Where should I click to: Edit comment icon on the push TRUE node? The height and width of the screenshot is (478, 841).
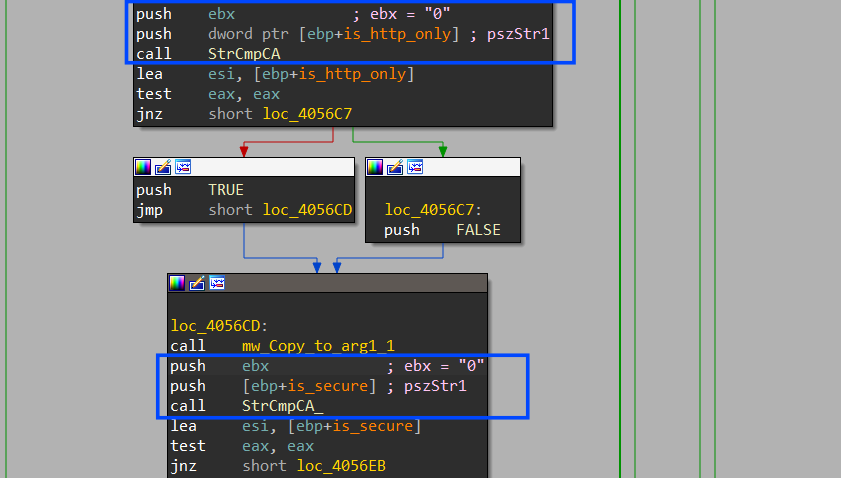click(x=163, y=167)
